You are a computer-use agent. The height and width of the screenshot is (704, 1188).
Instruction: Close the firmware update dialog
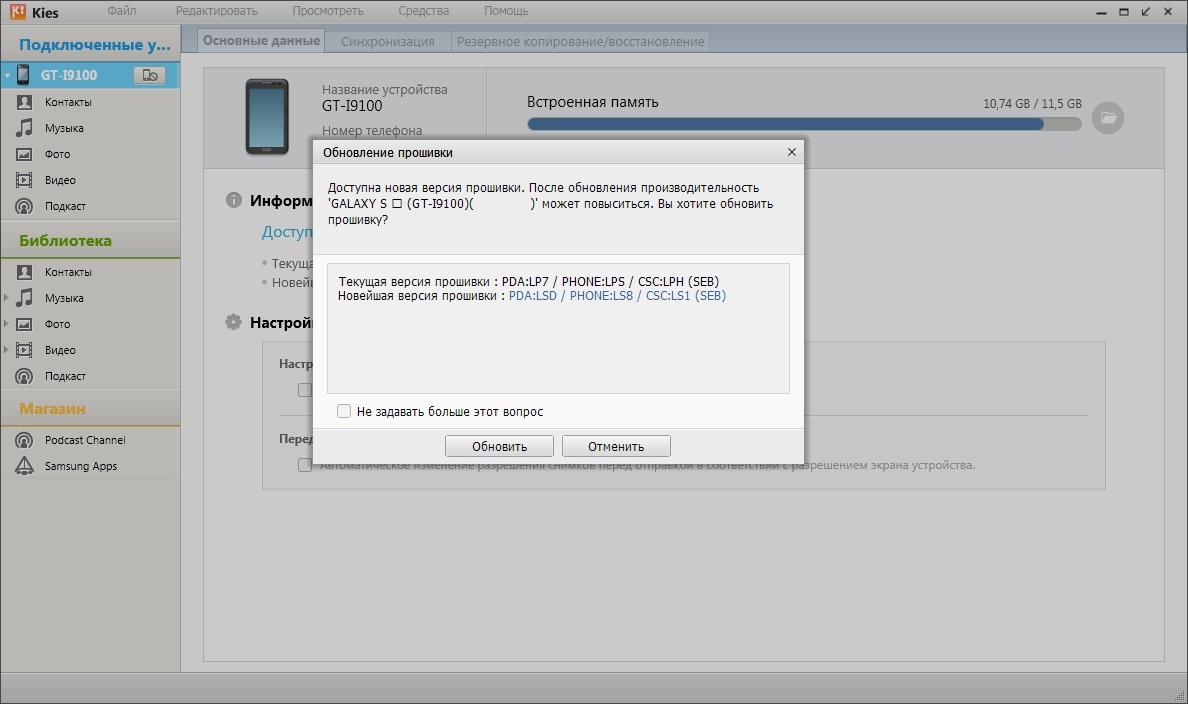coord(791,152)
